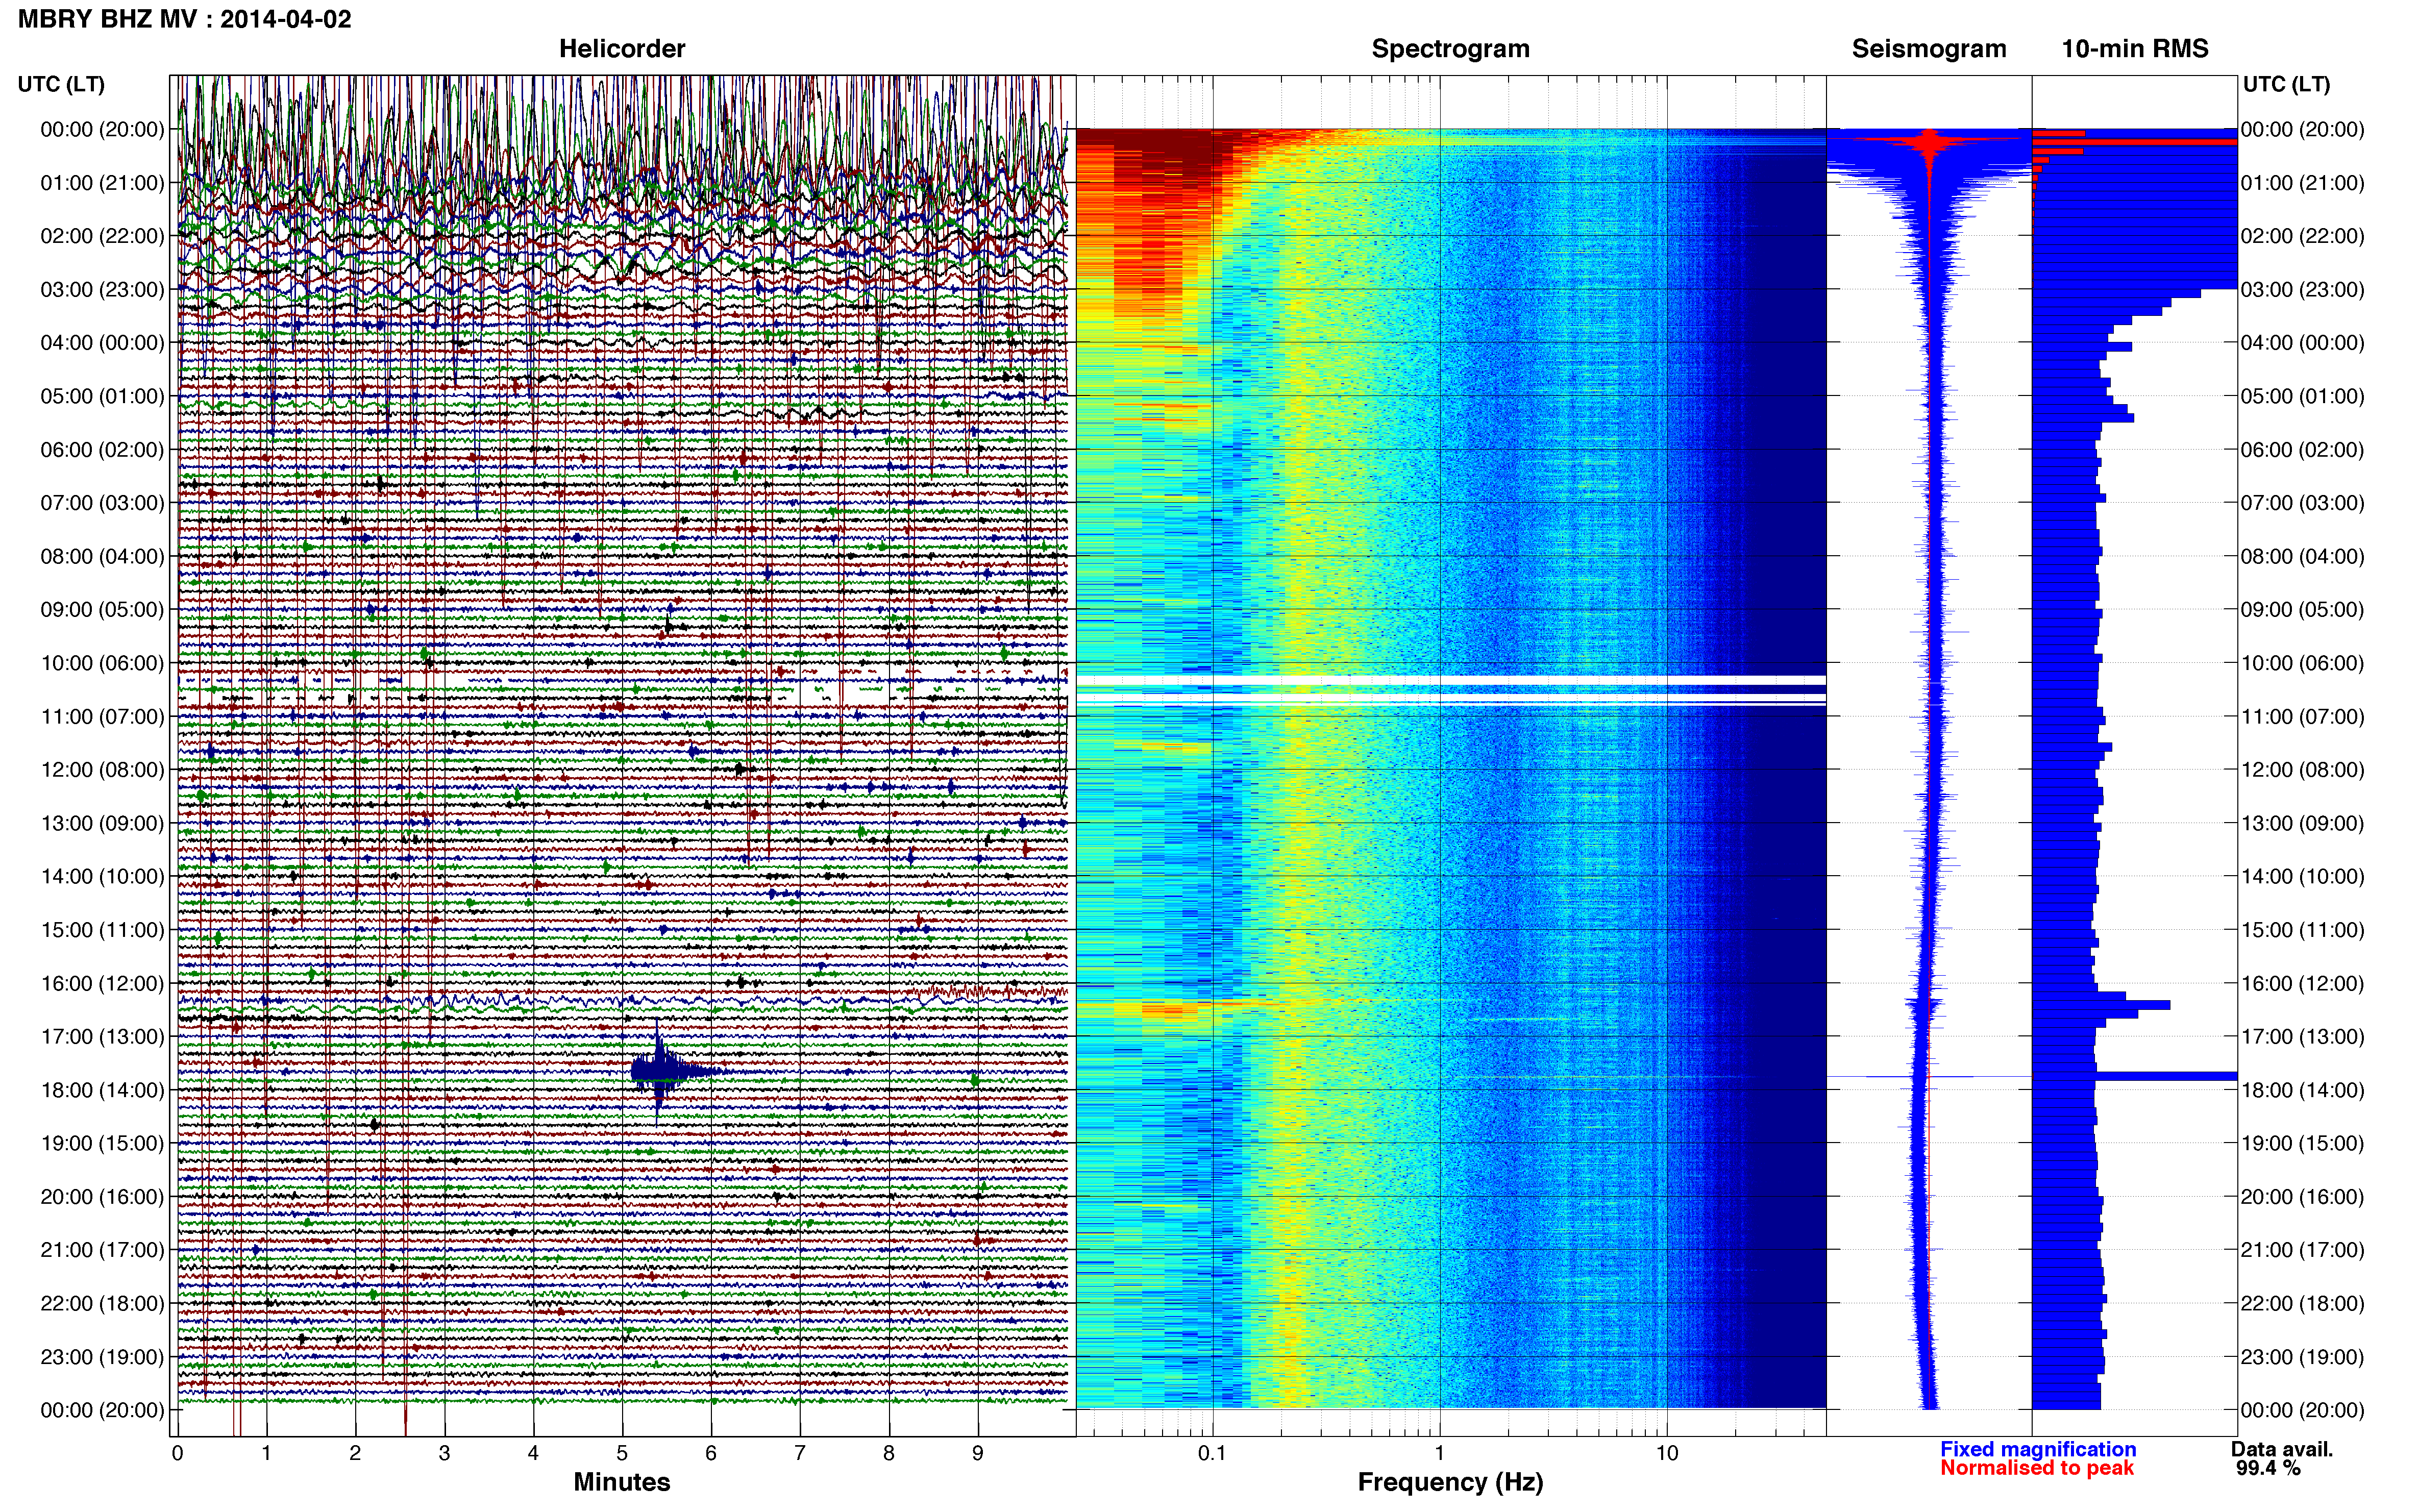Click '01:00 (21:00)' on the Helicorder time axis

click(102, 183)
